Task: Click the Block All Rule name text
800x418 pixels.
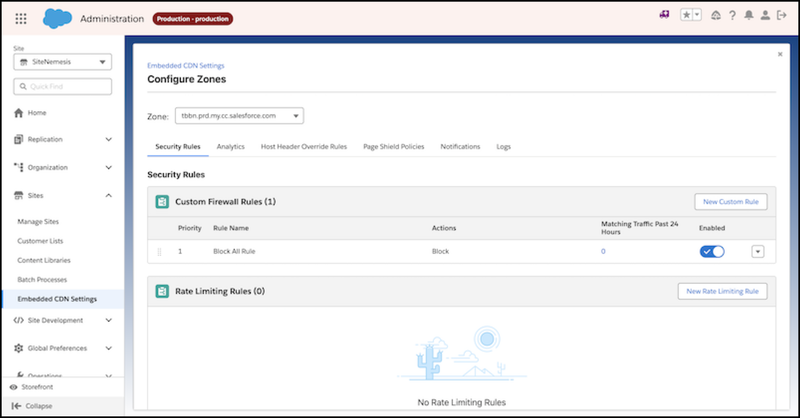Action: (234, 251)
